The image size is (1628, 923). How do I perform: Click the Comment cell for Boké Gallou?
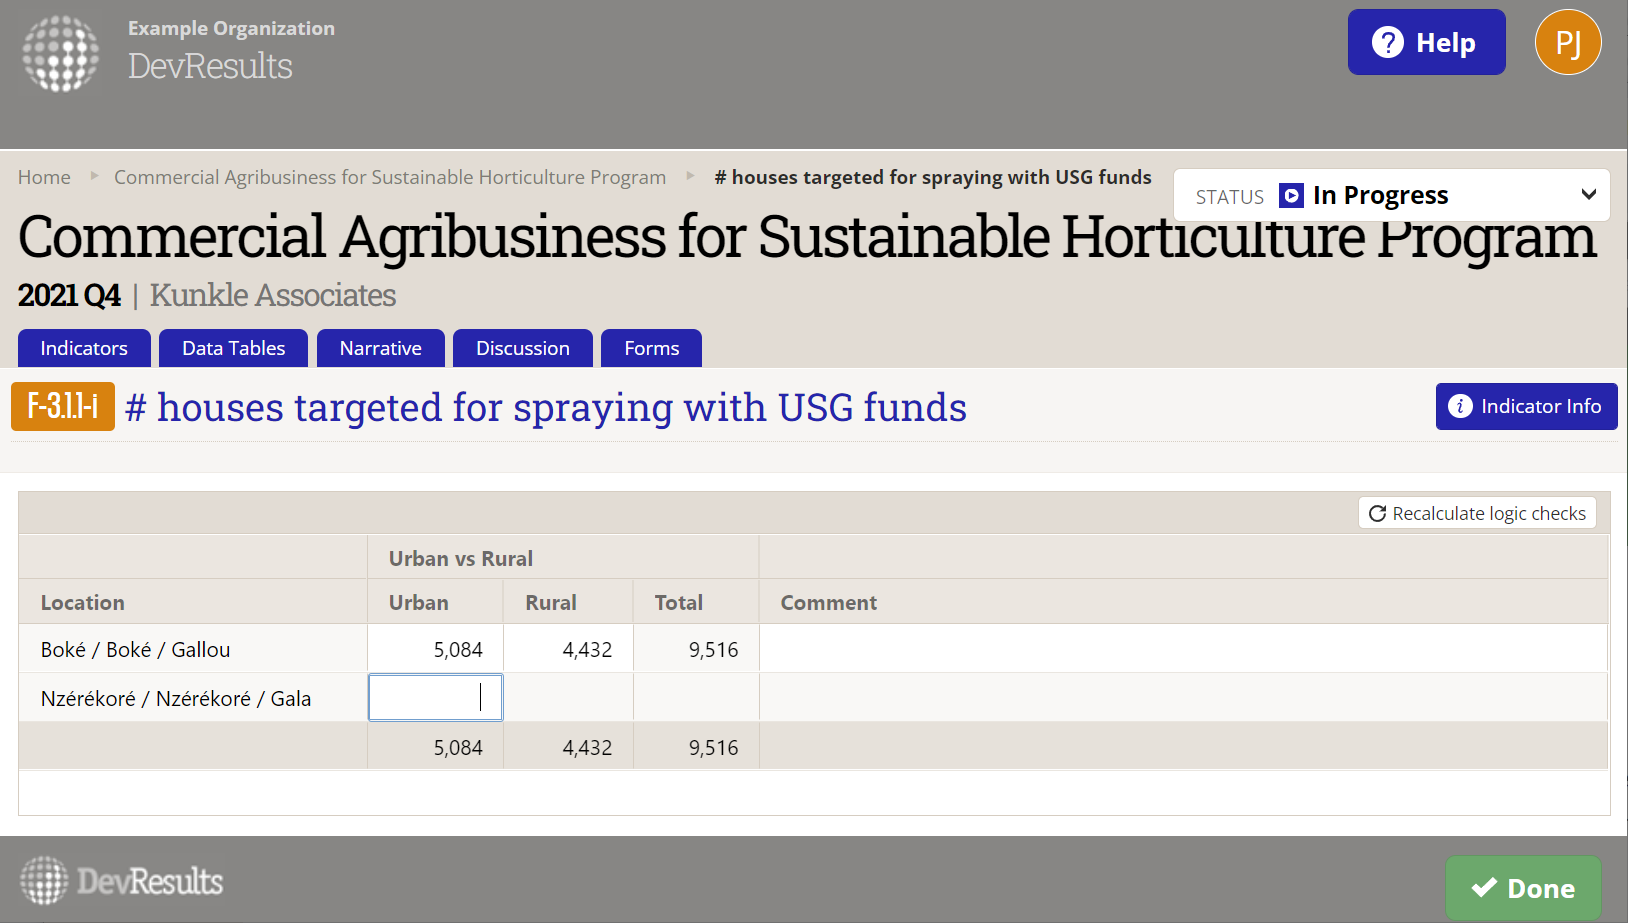coord(1182,649)
